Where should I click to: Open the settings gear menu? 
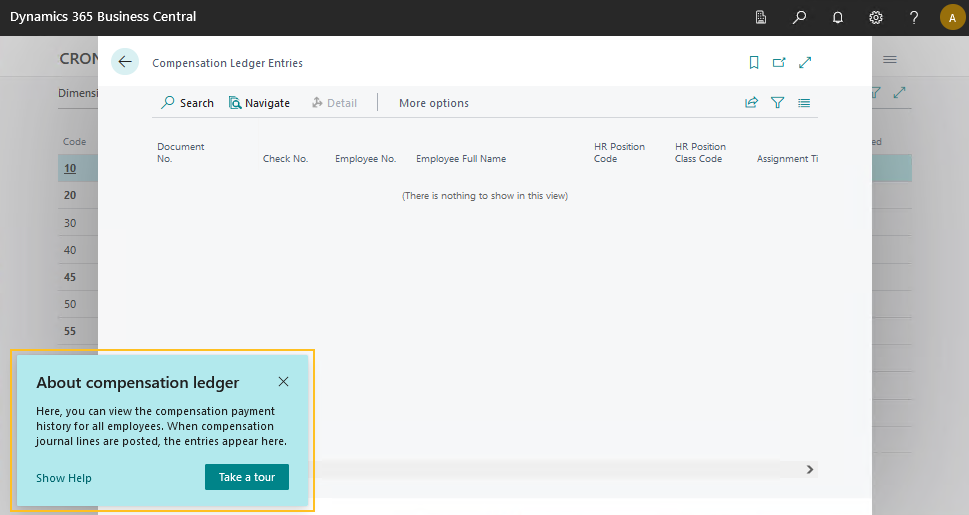coord(875,17)
